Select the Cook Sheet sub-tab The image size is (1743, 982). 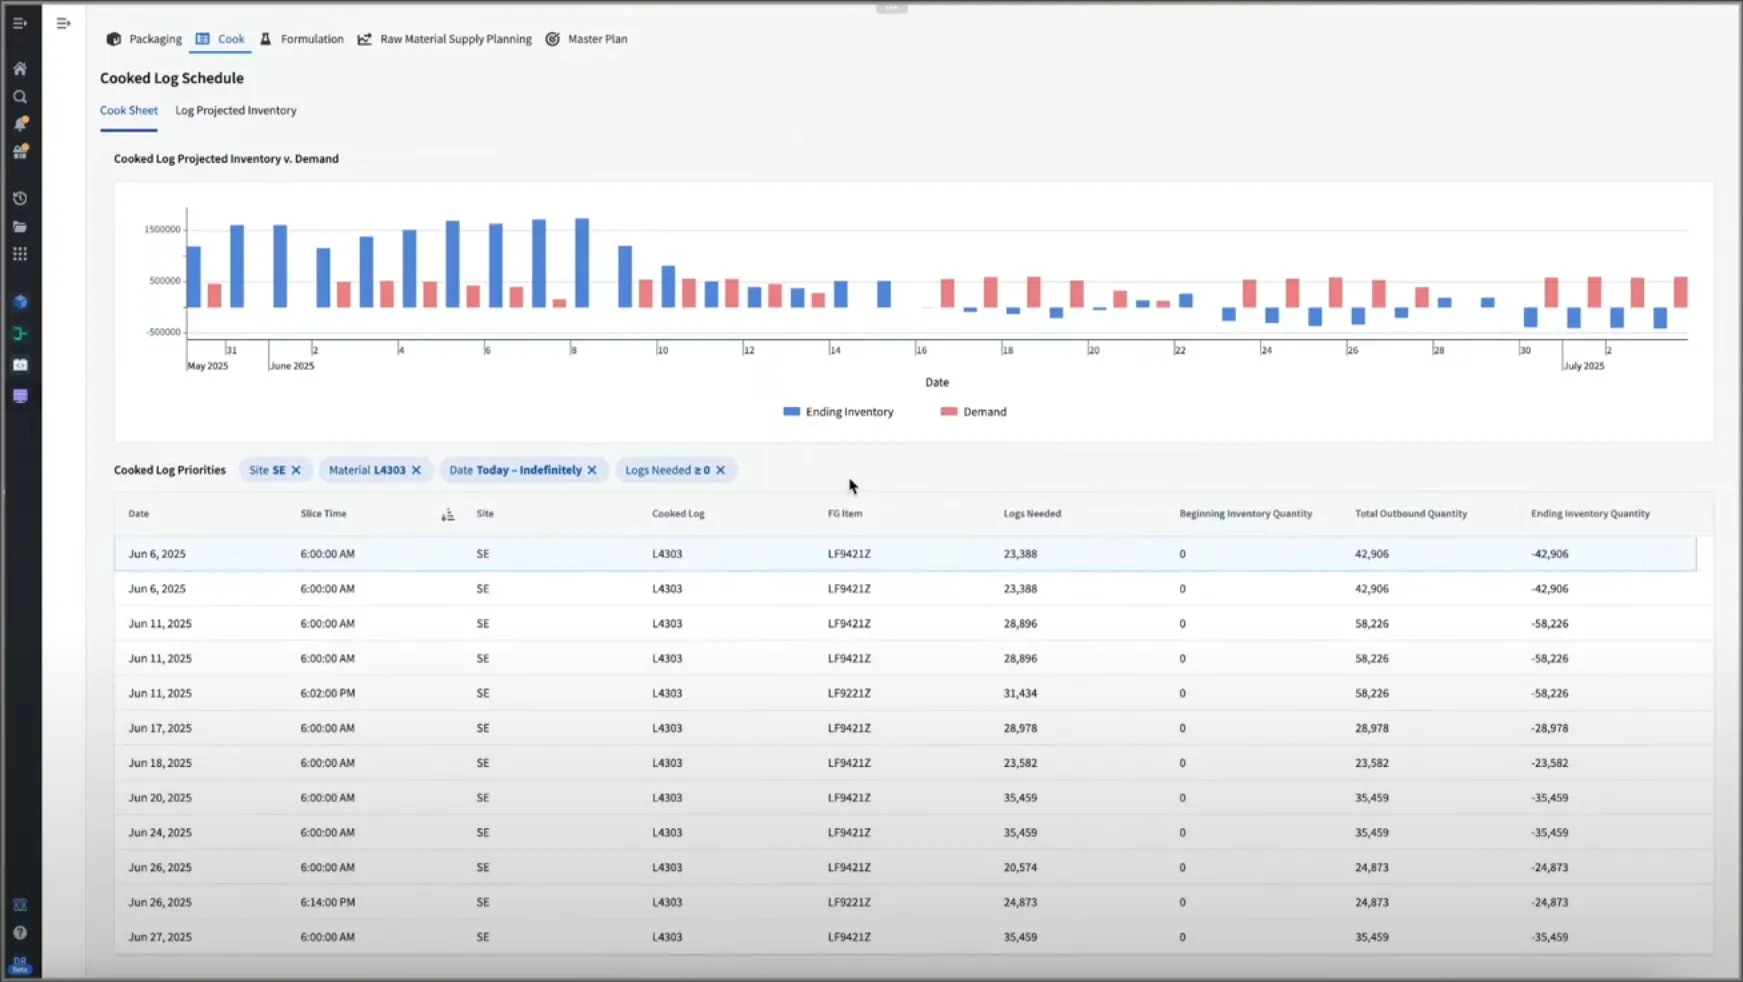[x=128, y=111]
